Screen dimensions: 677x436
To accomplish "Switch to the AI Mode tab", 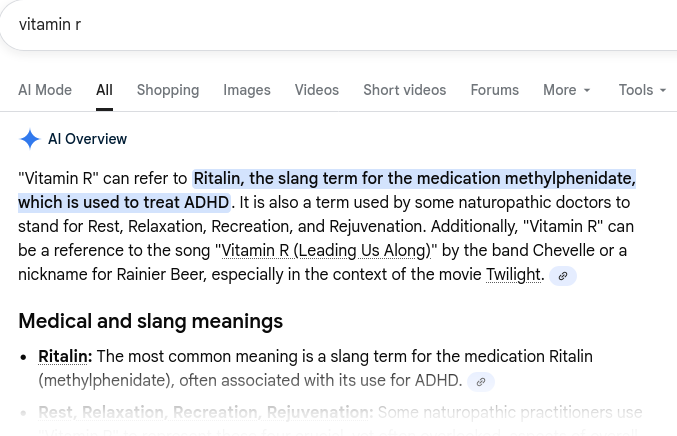I will tap(45, 90).
